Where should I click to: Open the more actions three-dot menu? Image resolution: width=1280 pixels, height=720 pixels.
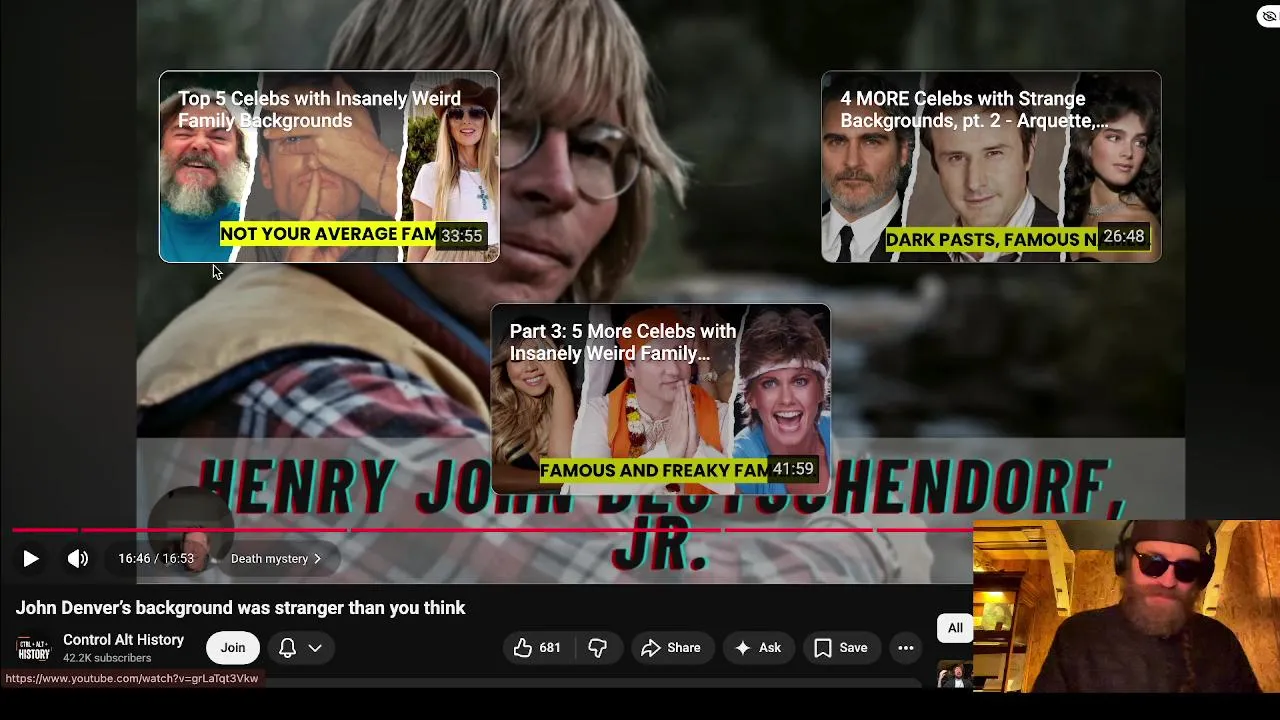coord(906,648)
